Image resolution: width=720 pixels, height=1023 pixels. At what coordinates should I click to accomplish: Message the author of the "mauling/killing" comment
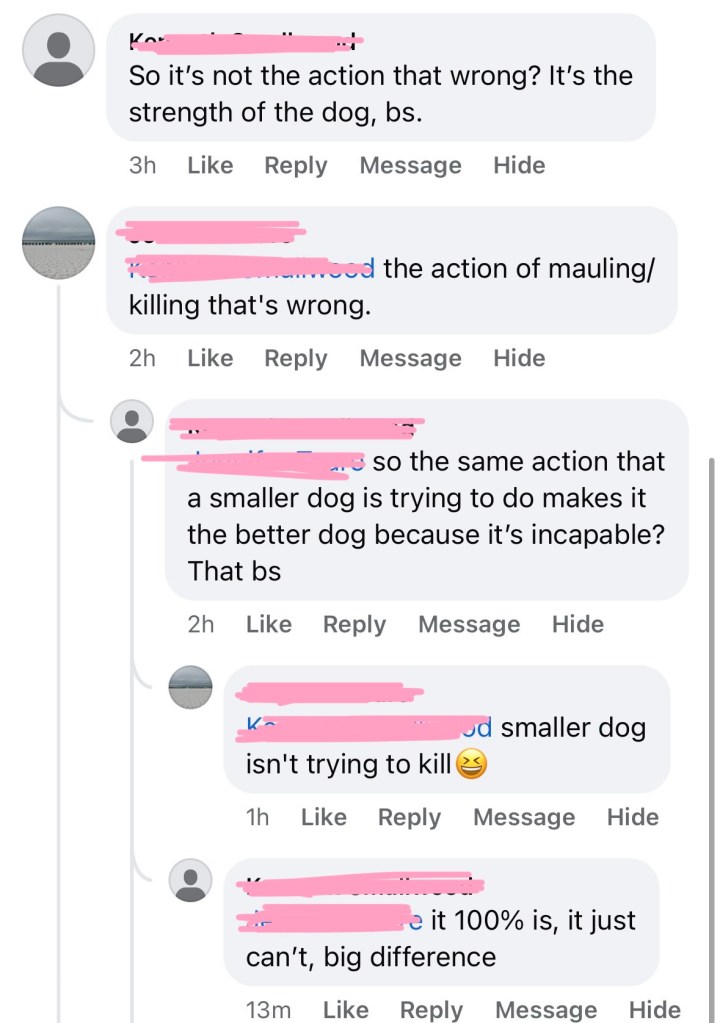click(x=410, y=358)
